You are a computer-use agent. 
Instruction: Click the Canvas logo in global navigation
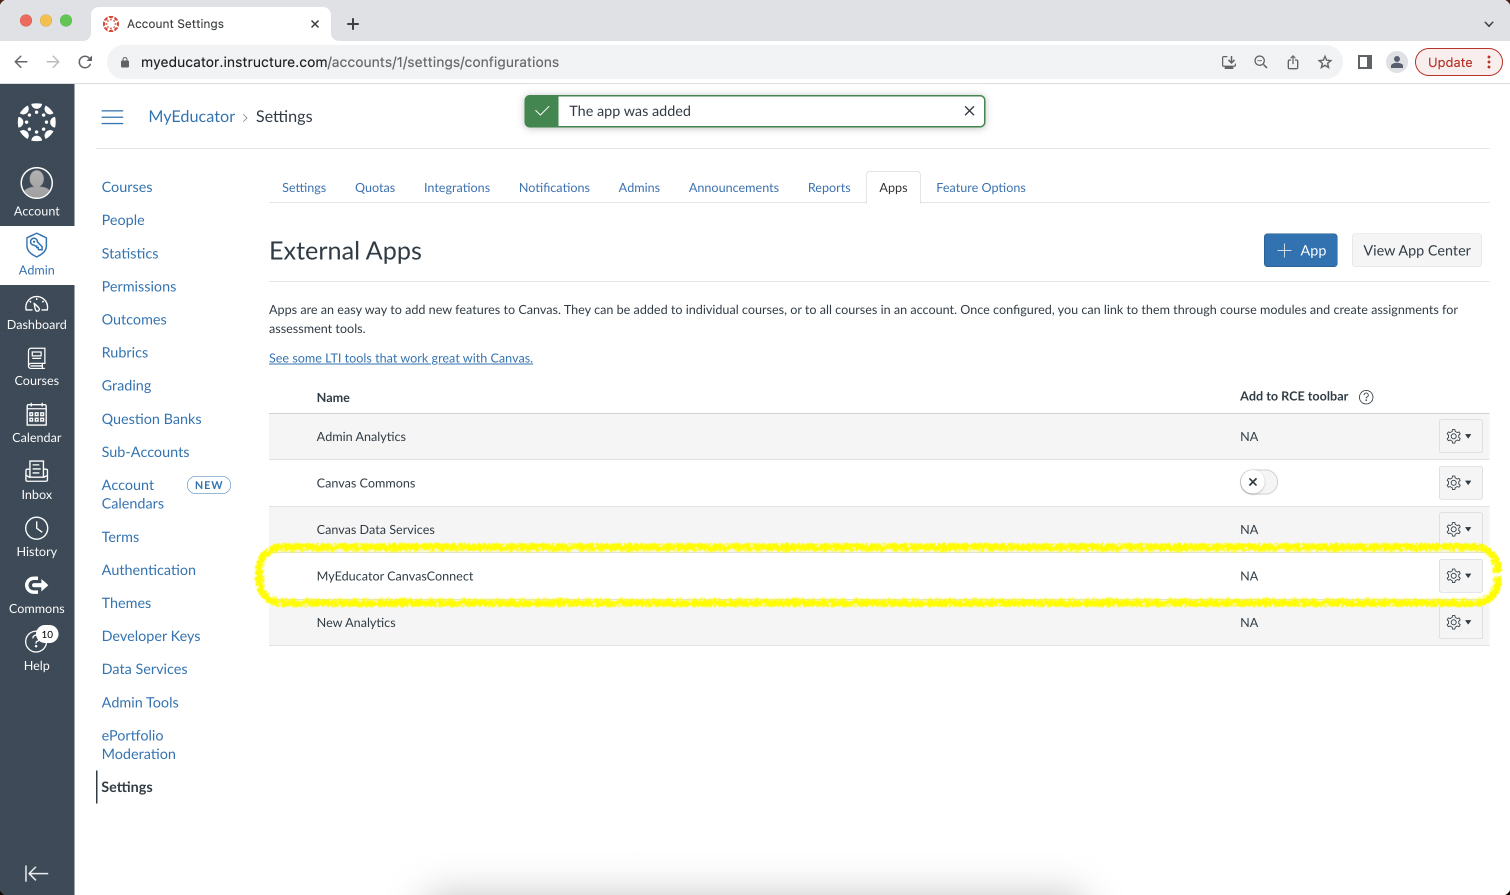37,122
